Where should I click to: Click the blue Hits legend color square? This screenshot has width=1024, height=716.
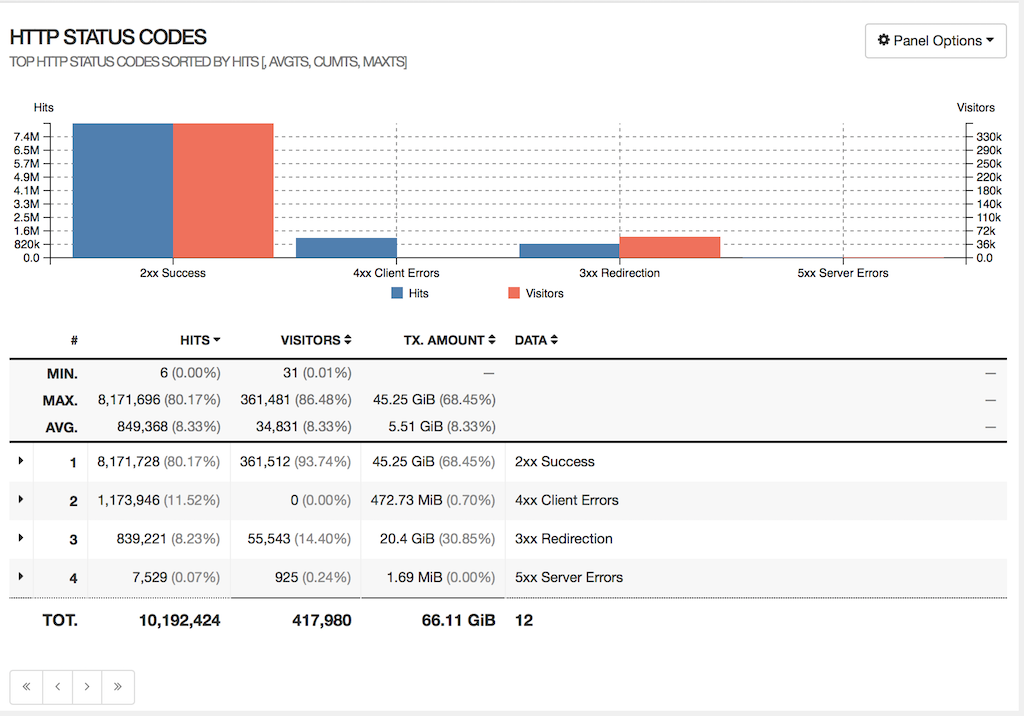398,293
